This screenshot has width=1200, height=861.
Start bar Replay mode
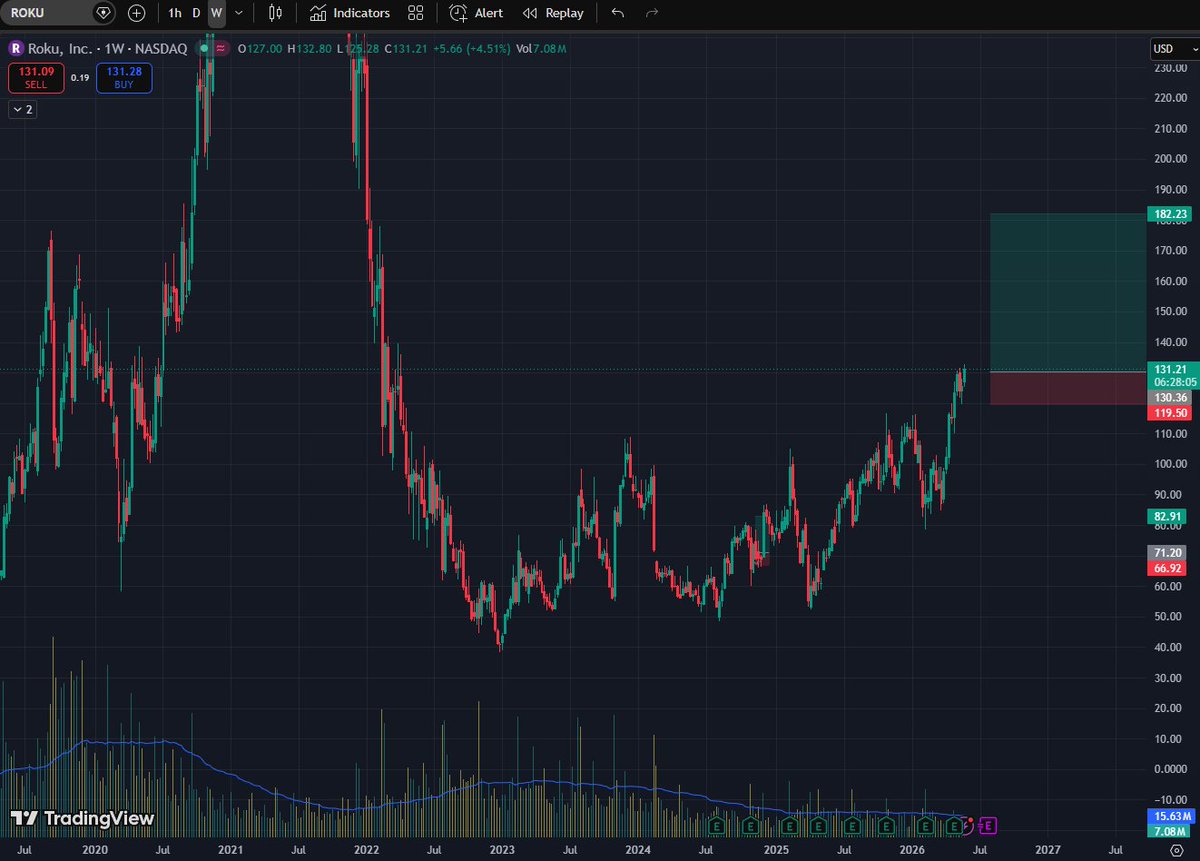(x=553, y=13)
